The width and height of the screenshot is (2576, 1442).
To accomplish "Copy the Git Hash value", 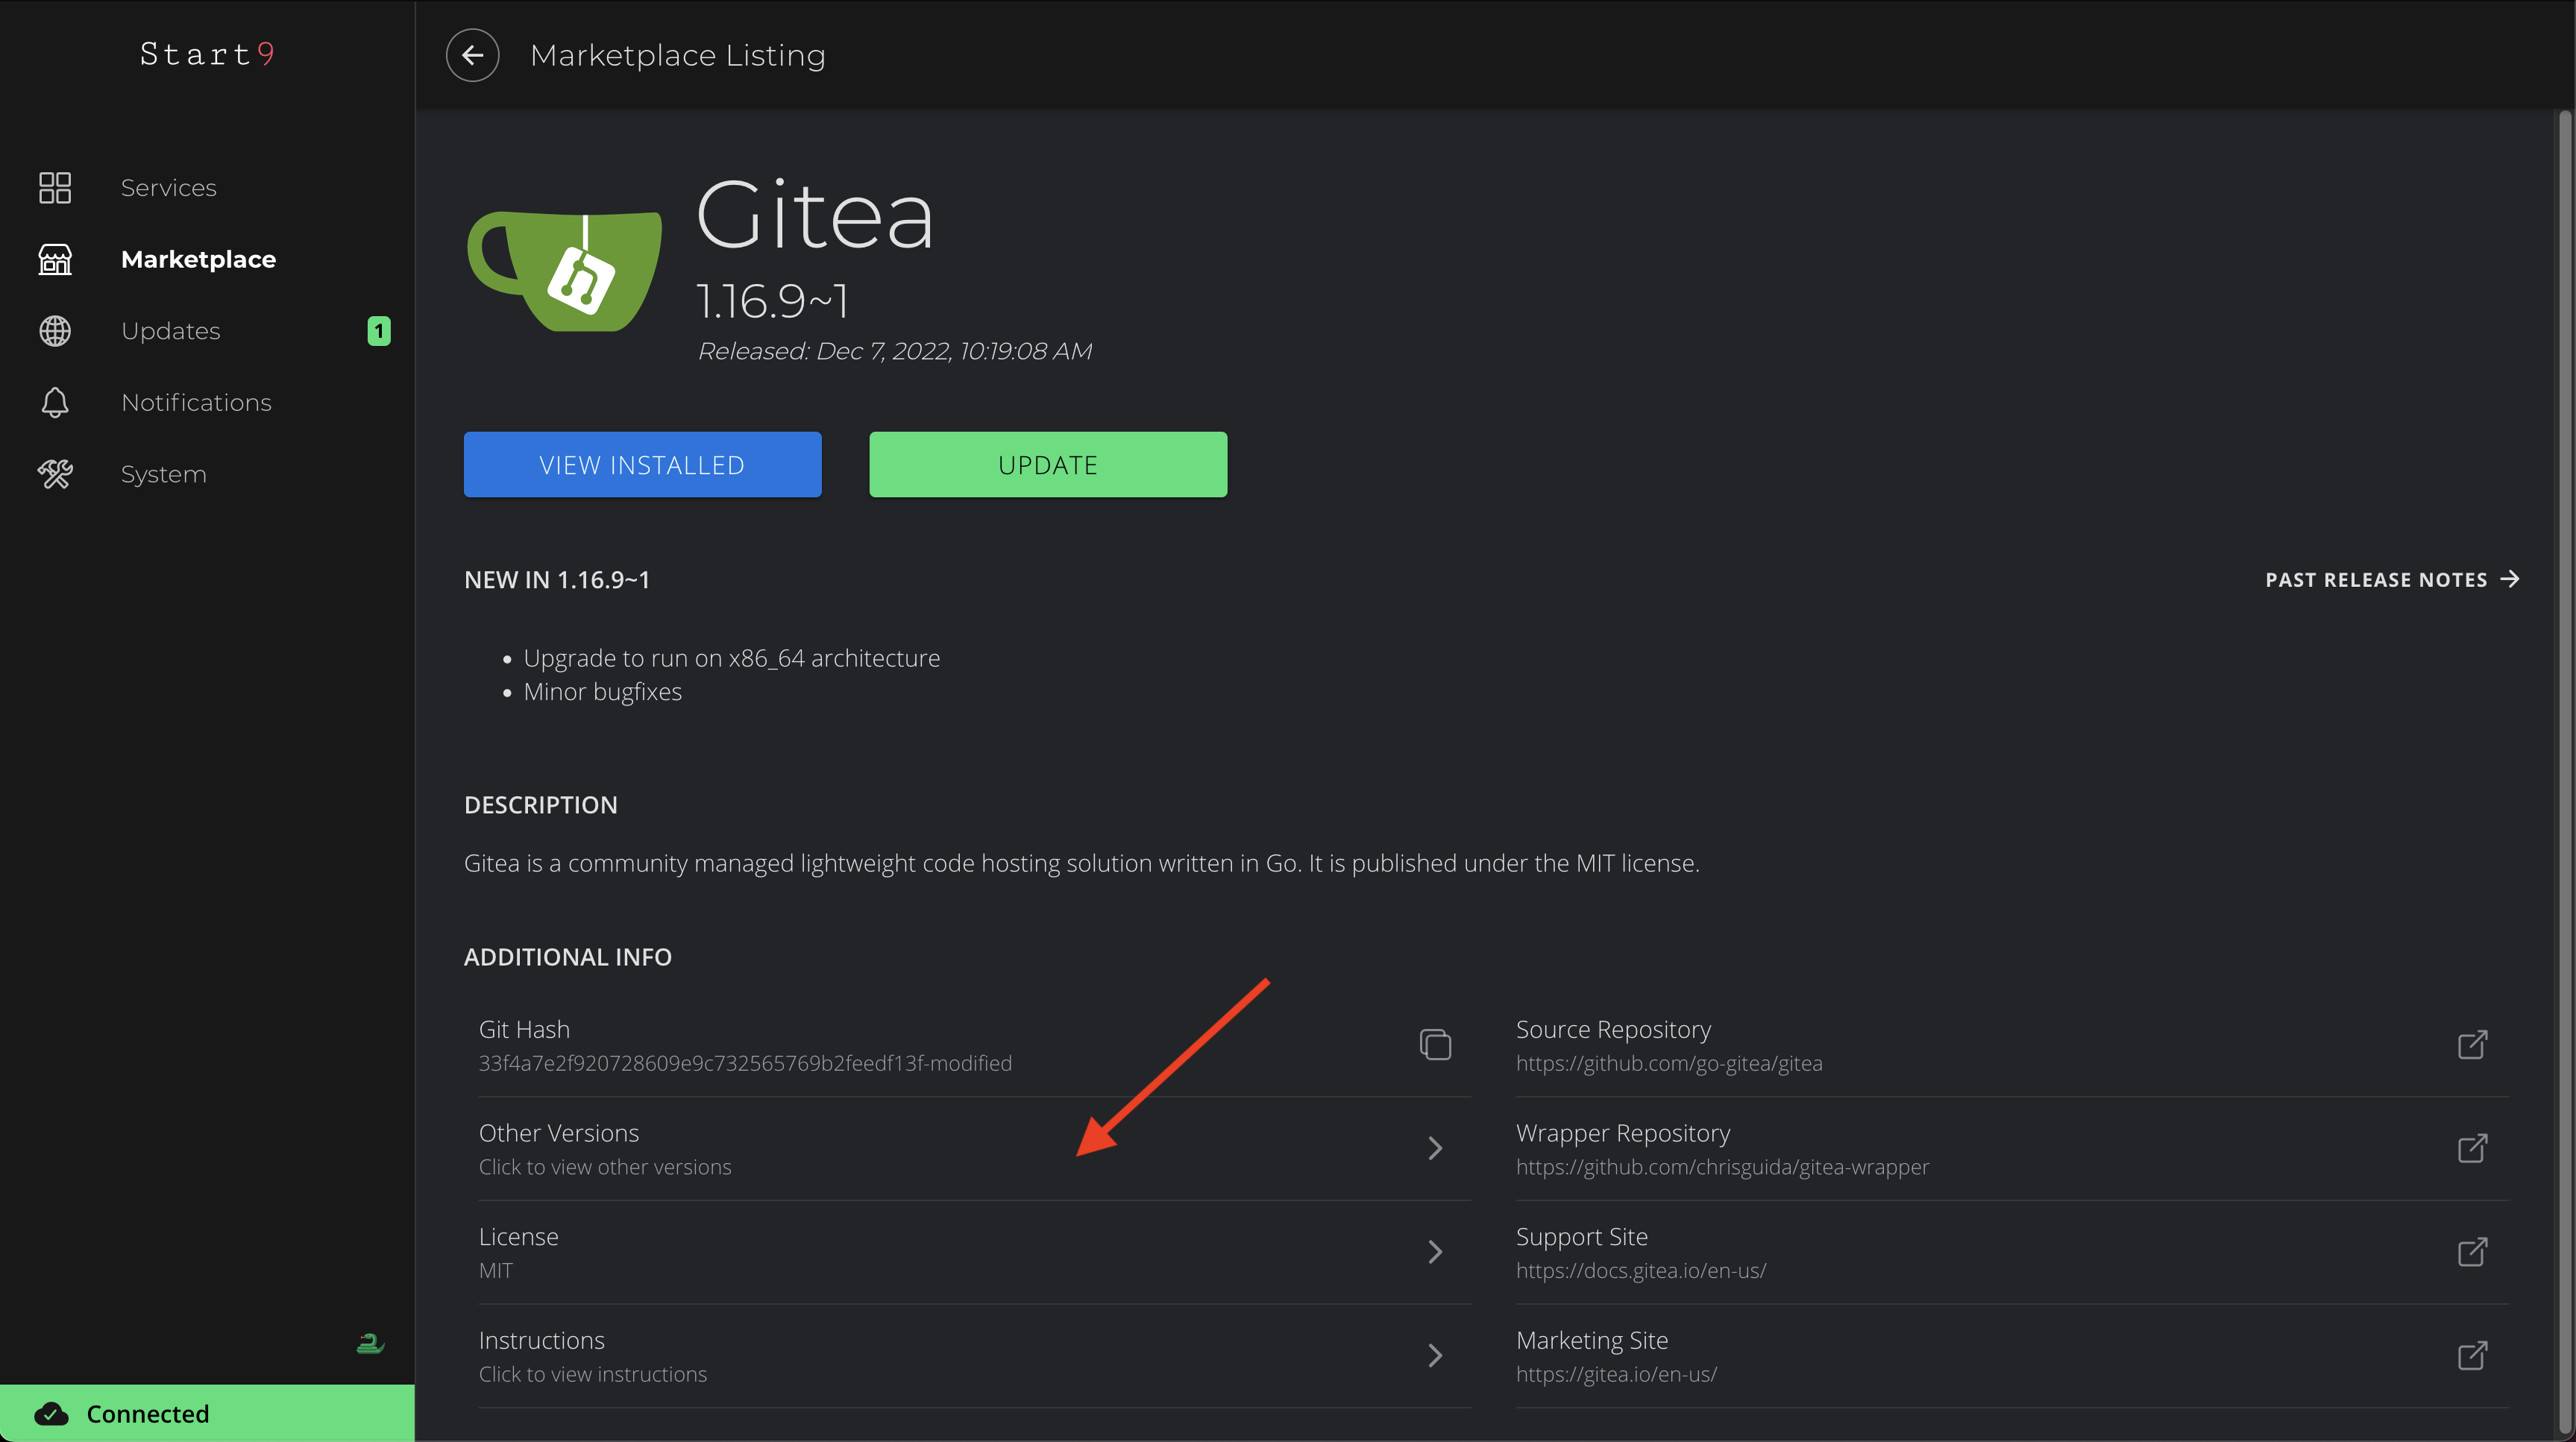I will pos(1435,1044).
